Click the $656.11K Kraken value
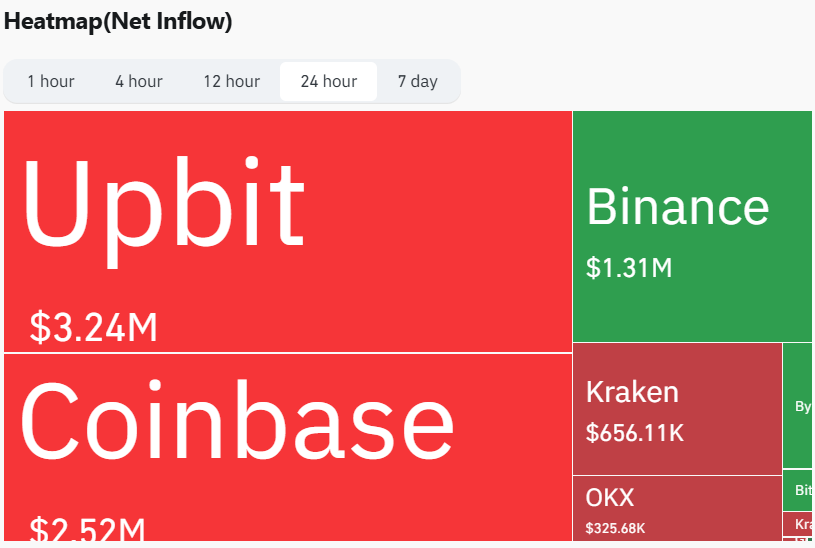The height and width of the screenshot is (548, 815). (x=635, y=433)
